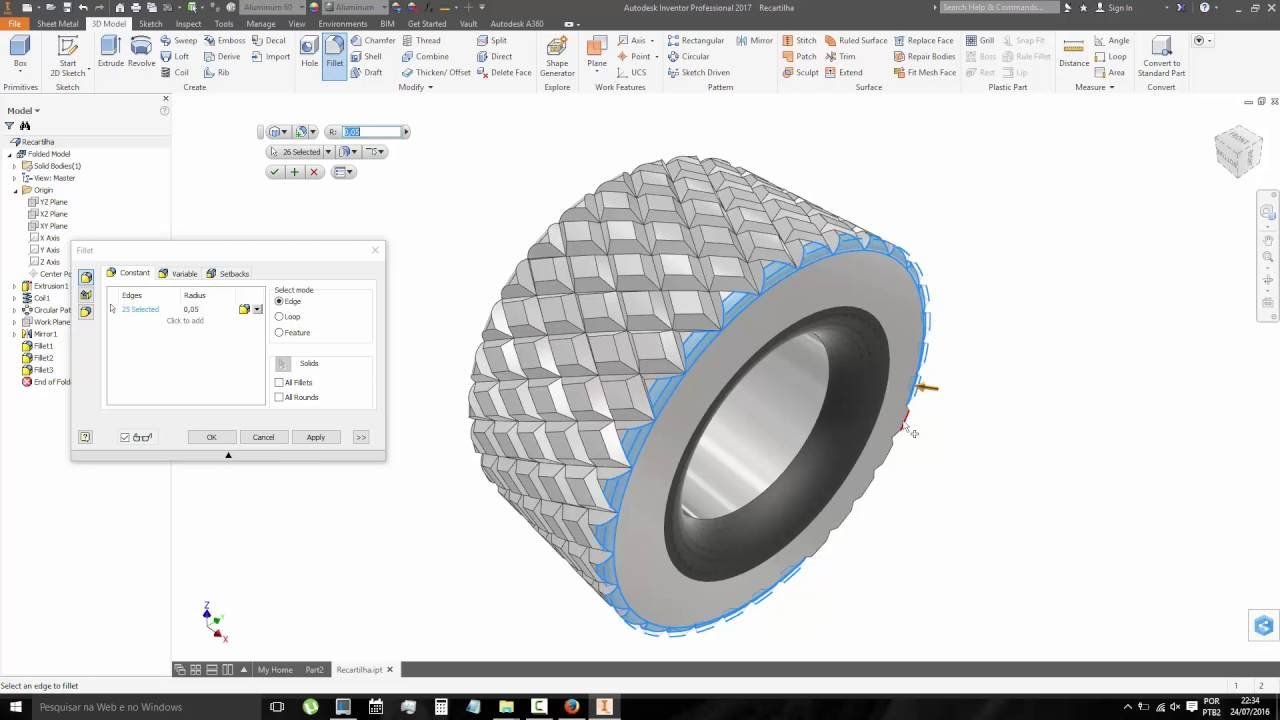Image resolution: width=1280 pixels, height=720 pixels.
Task: Click the ViewCube in the viewport
Action: (1238, 152)
